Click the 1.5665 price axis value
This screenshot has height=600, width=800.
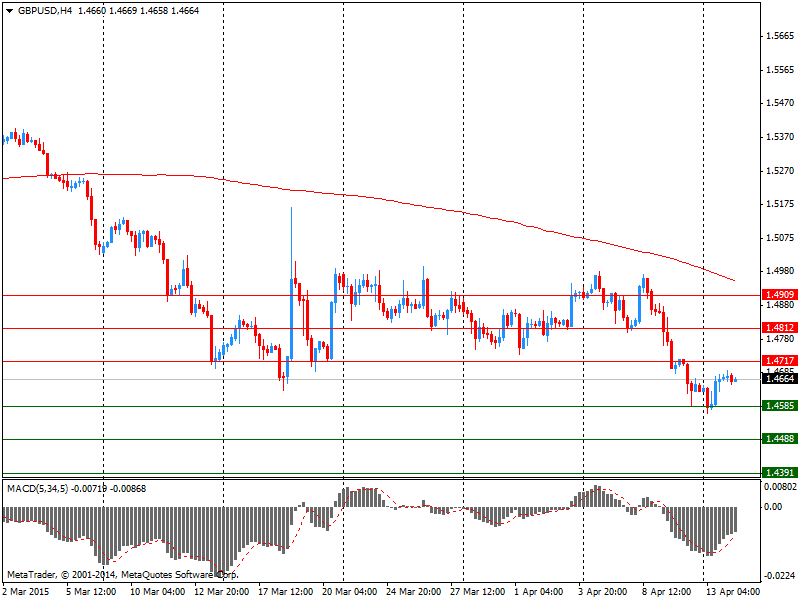(x=780, y=36)
